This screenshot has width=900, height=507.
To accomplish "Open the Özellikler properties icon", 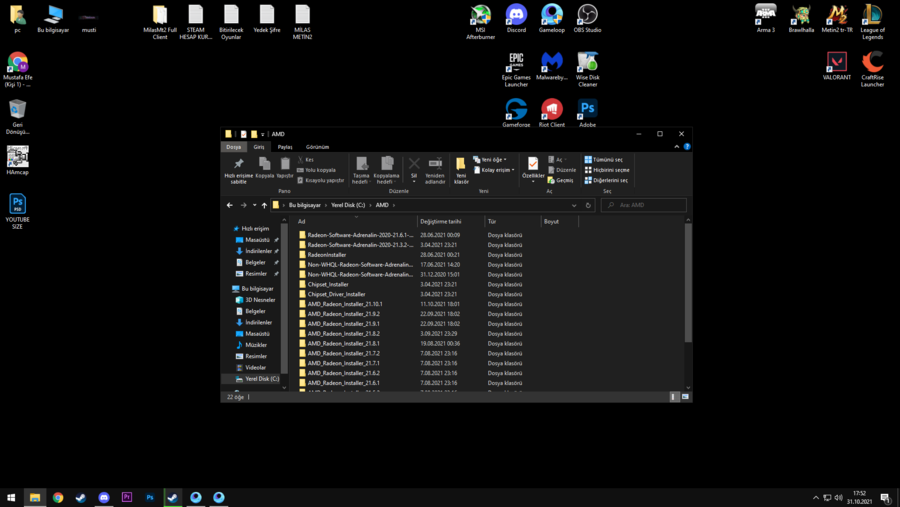I will pos(533,164).
